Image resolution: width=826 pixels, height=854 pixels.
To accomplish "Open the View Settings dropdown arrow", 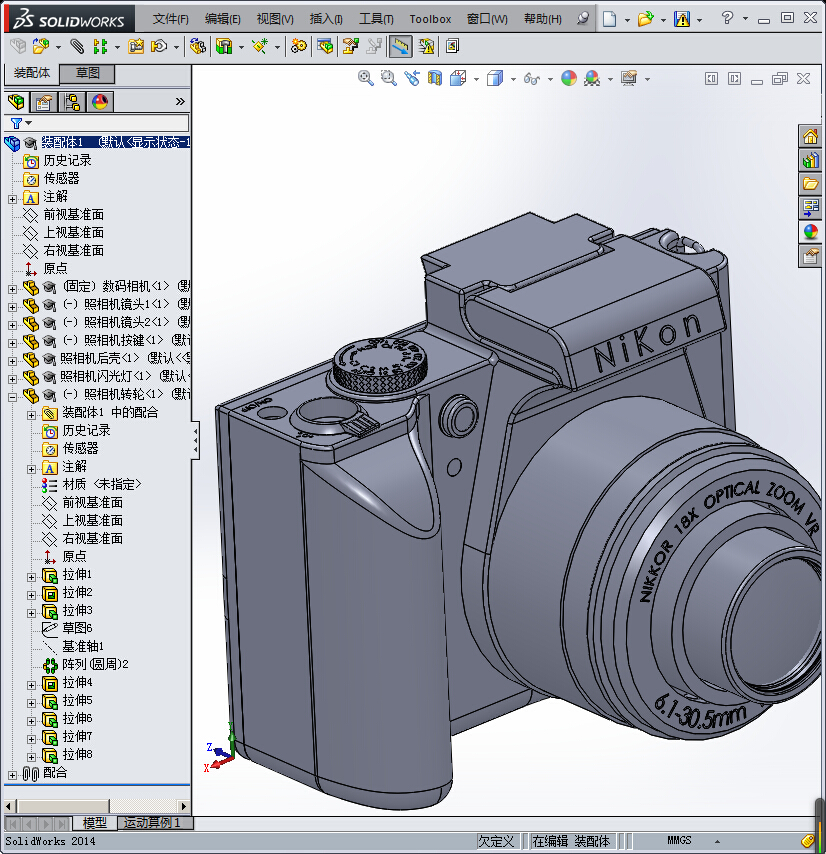I will pyautogui.click(x=647, y=80).
